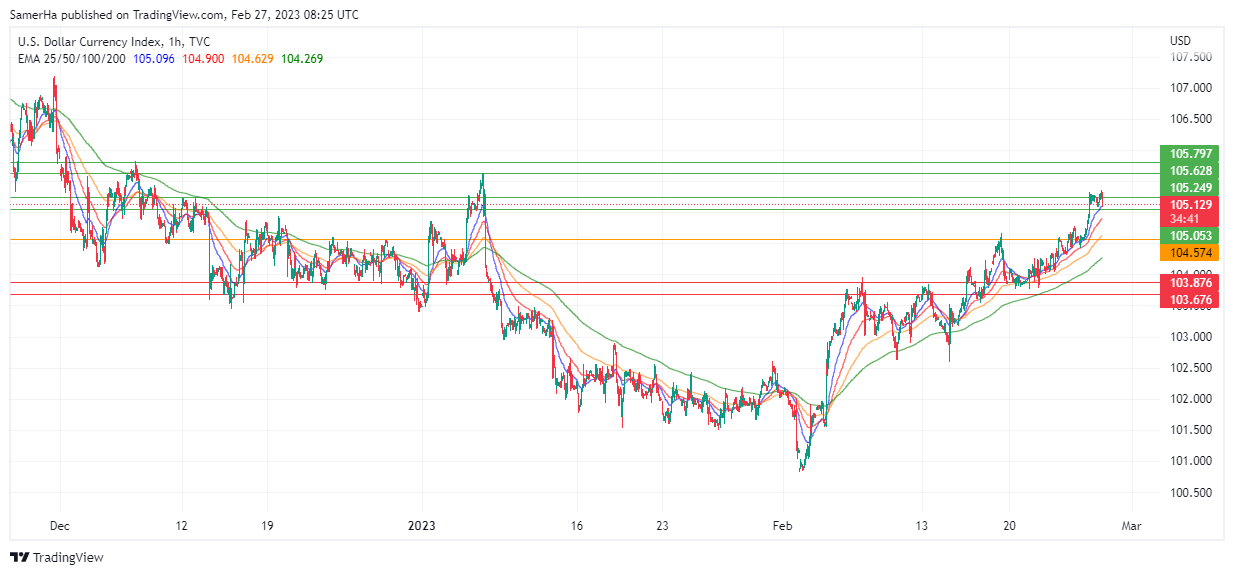Viewport: 1234px width, 575px height.
Task: Click the 2023 label on time axis
Action: [x=422, y=524]
